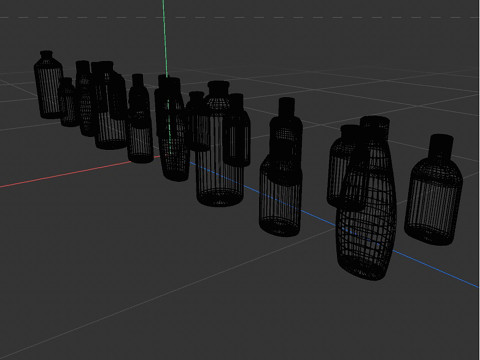Select the leftmost wireframe bottle

(x=48, y=85)
